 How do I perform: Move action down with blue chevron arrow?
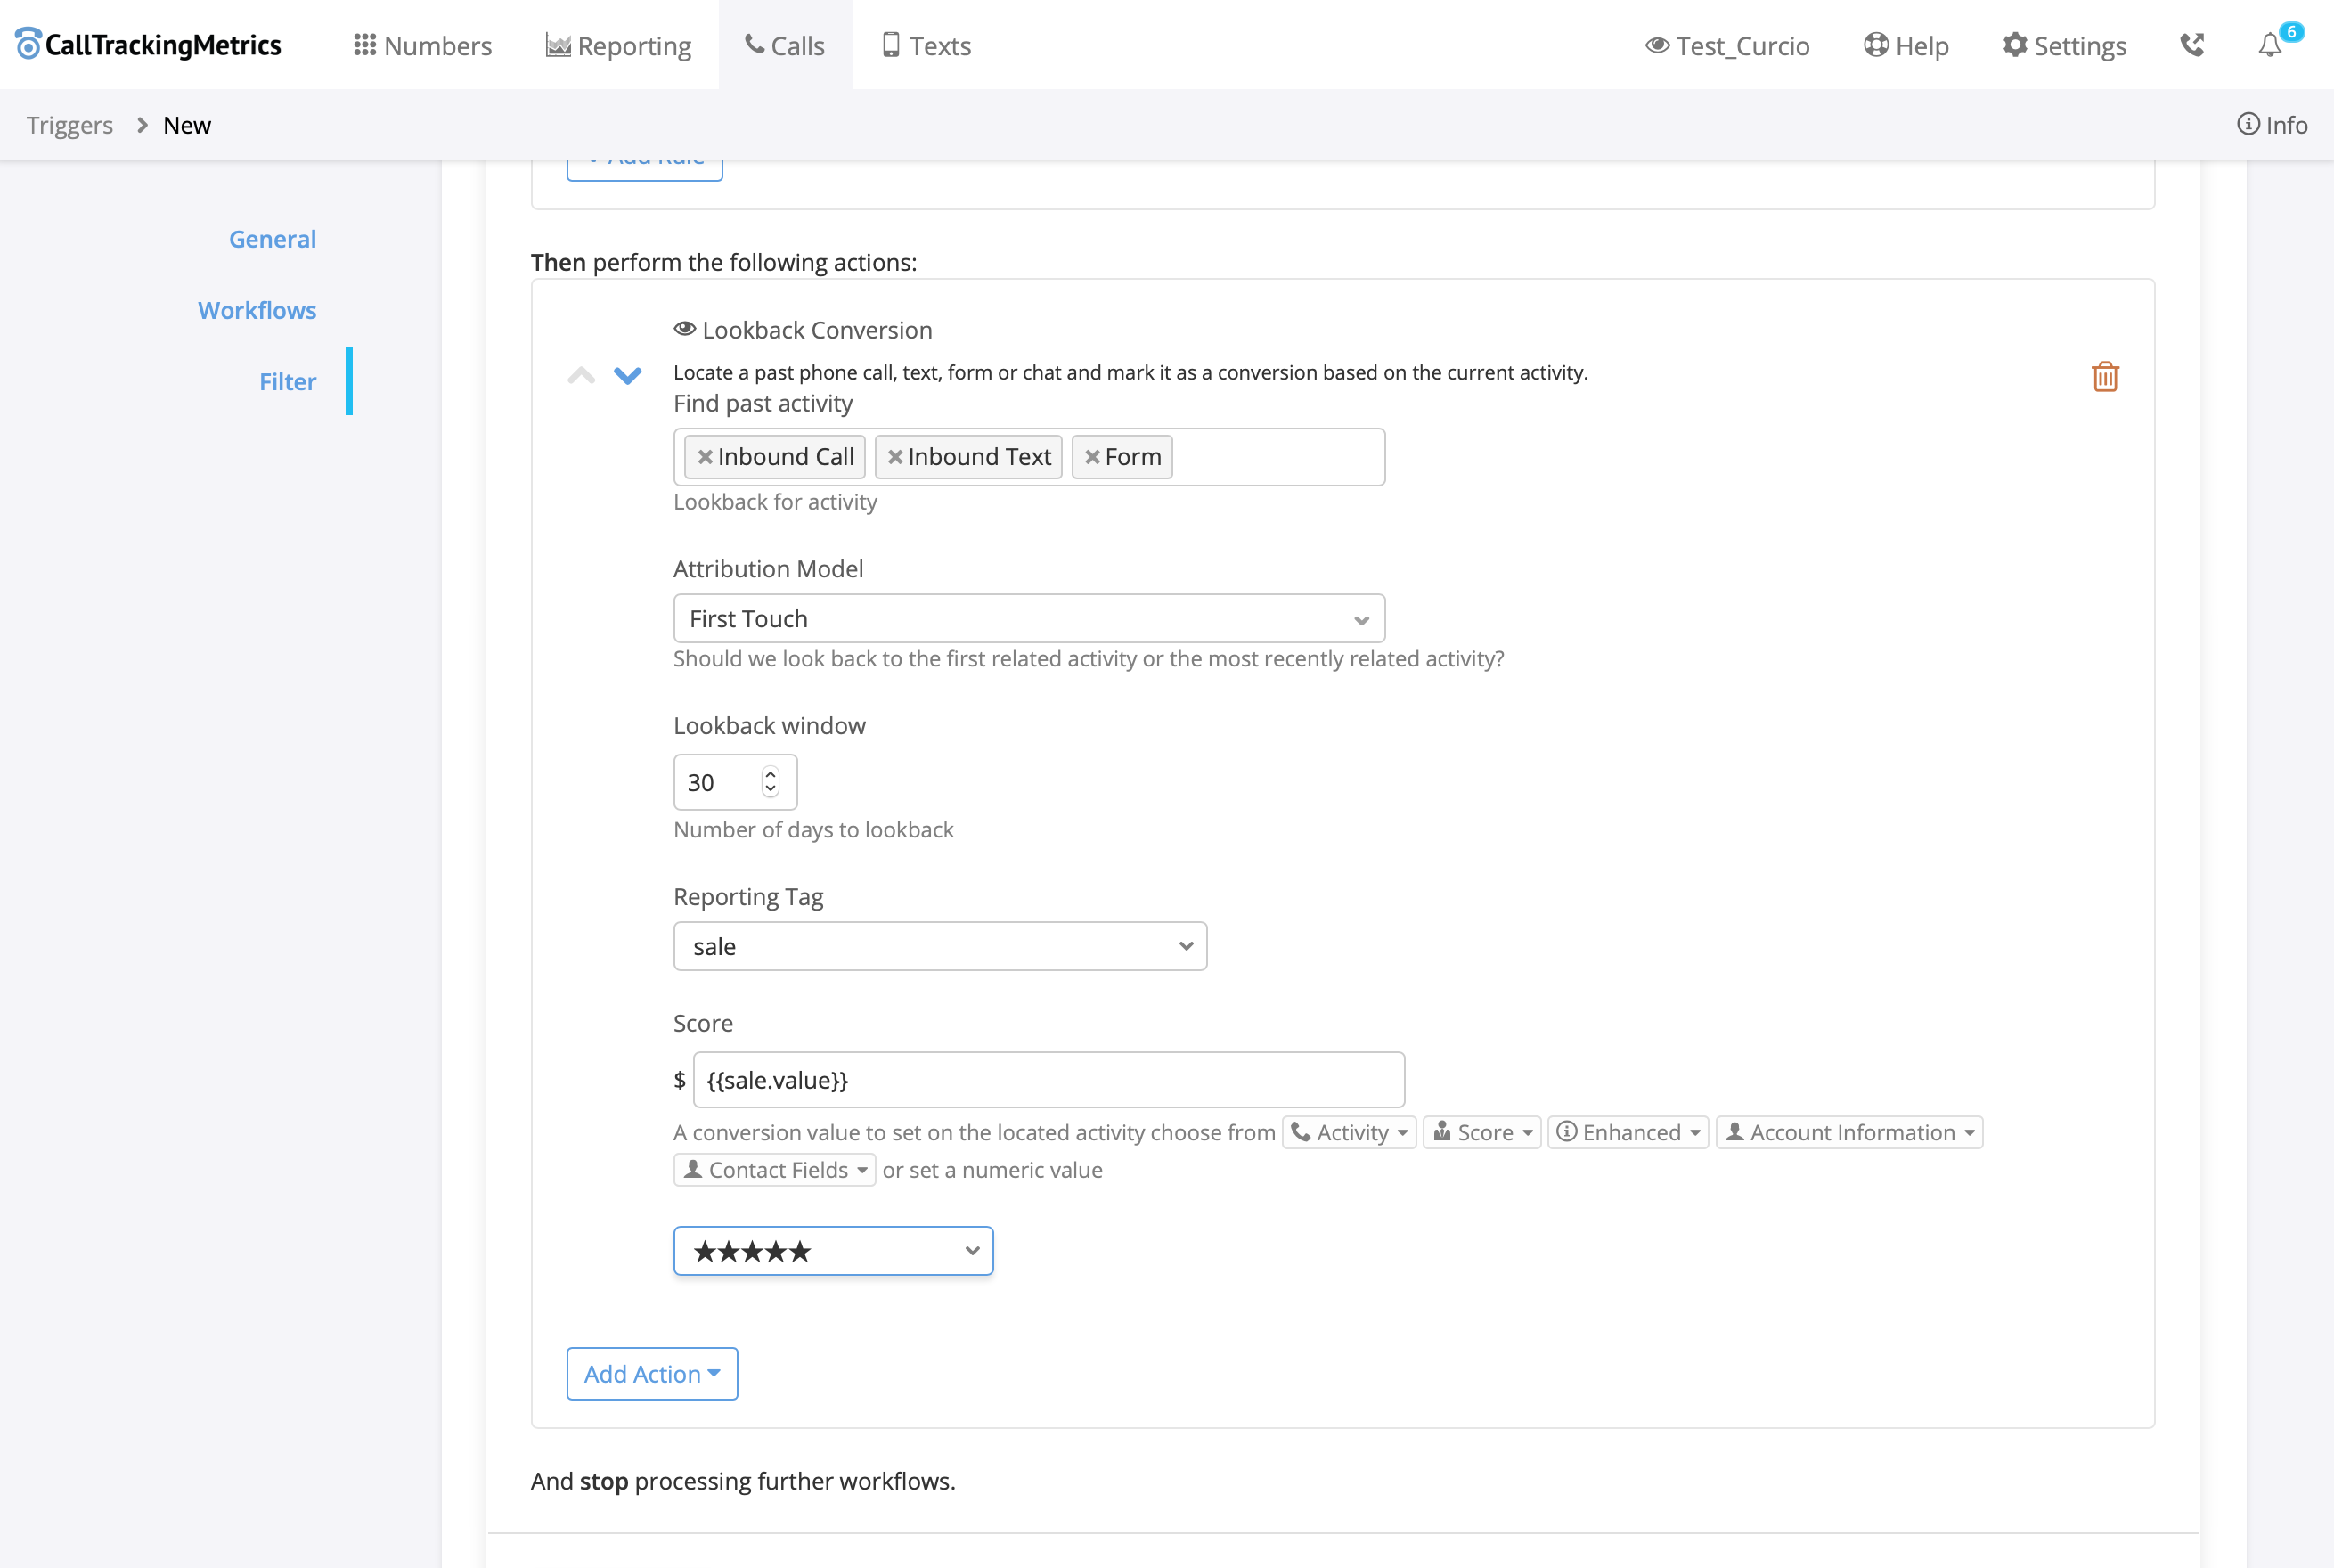627,376
